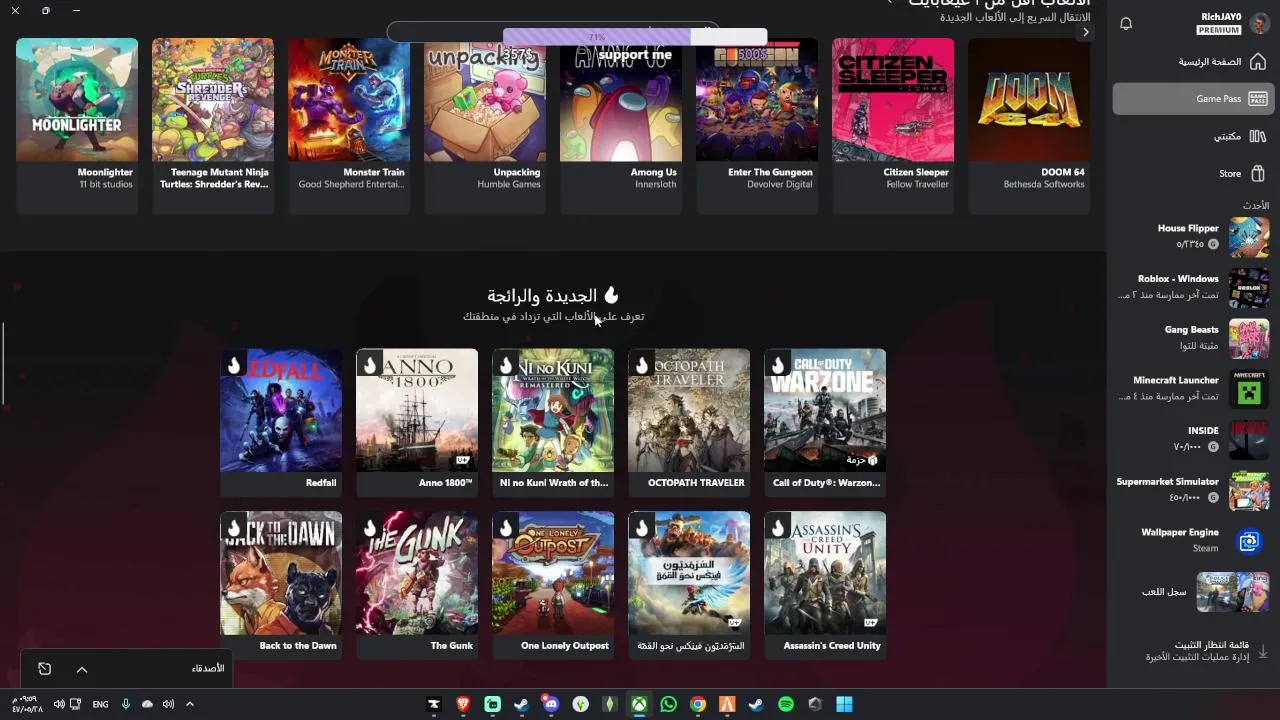Open Enter the Gungeon card
Image resolution: width=1280 pixels, height=720 pixels.
pos(757,125)
